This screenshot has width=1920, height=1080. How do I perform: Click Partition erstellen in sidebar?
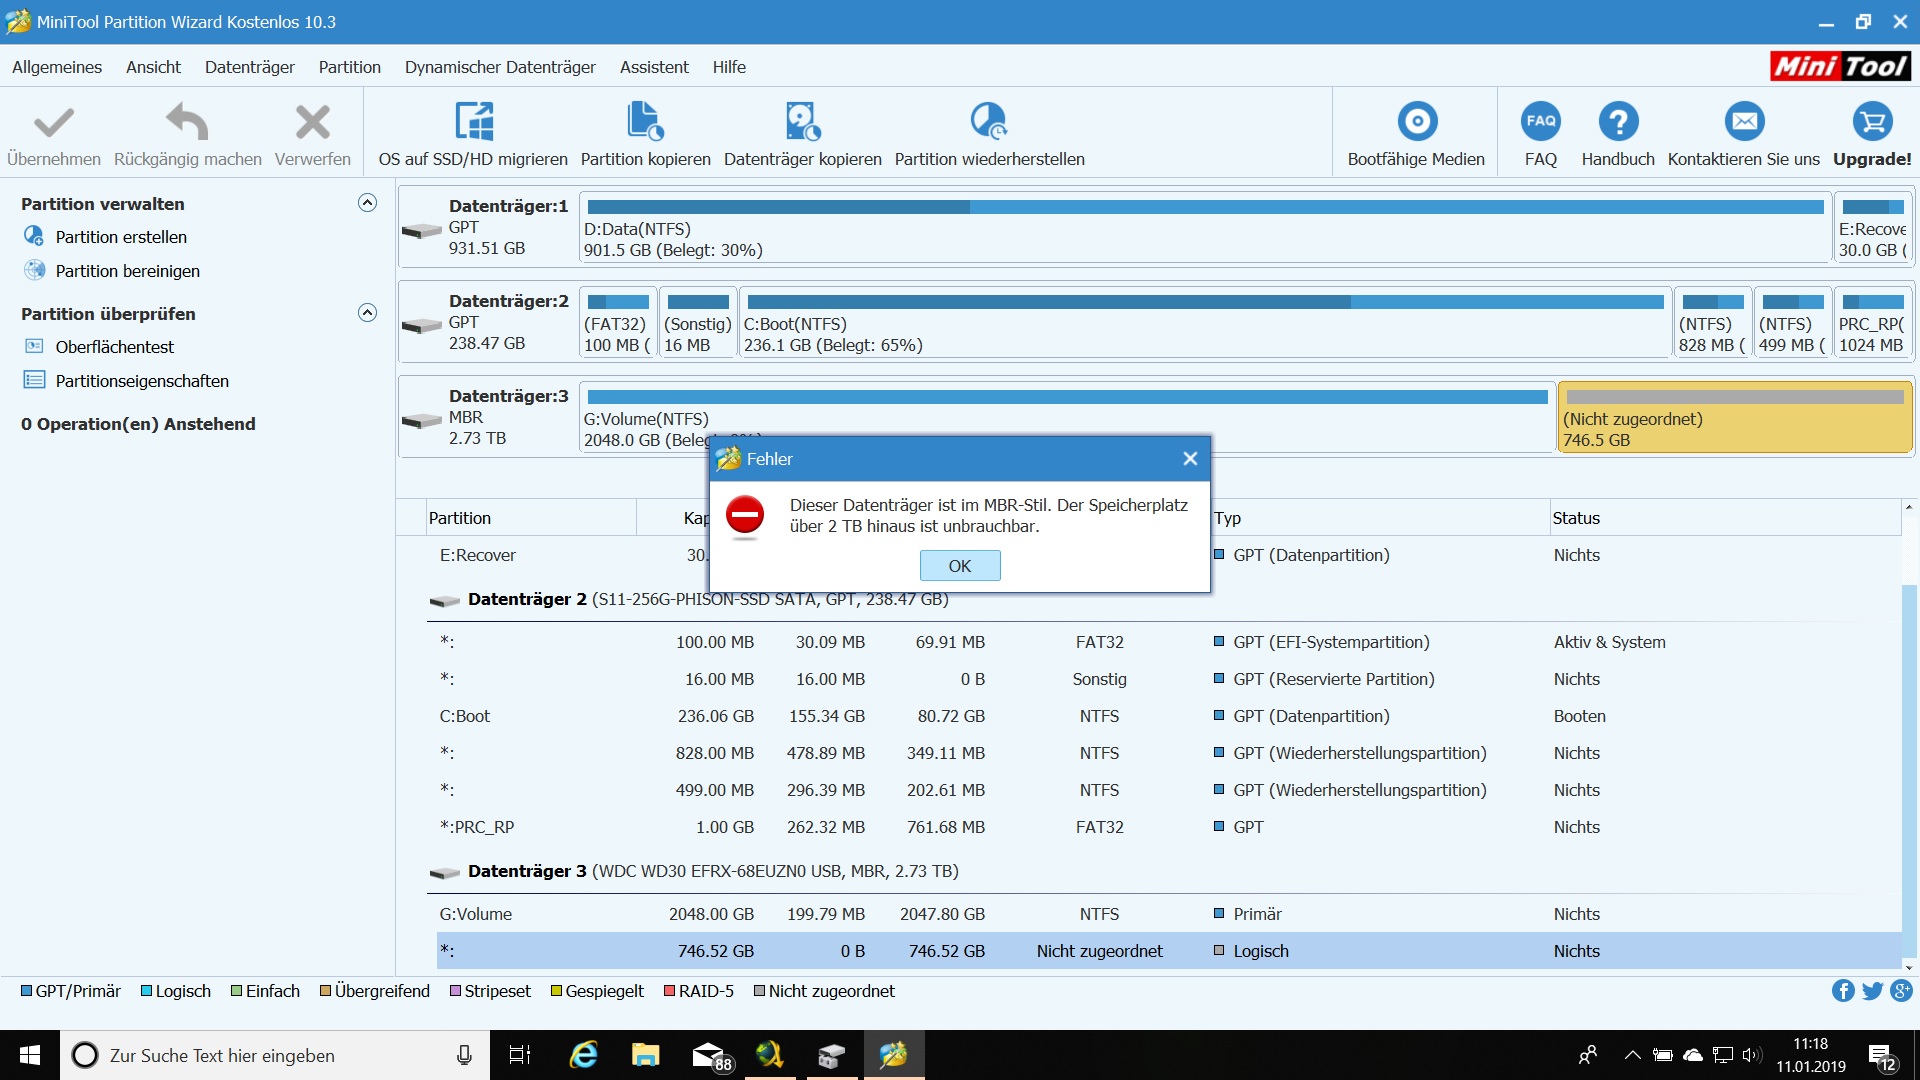120,237
